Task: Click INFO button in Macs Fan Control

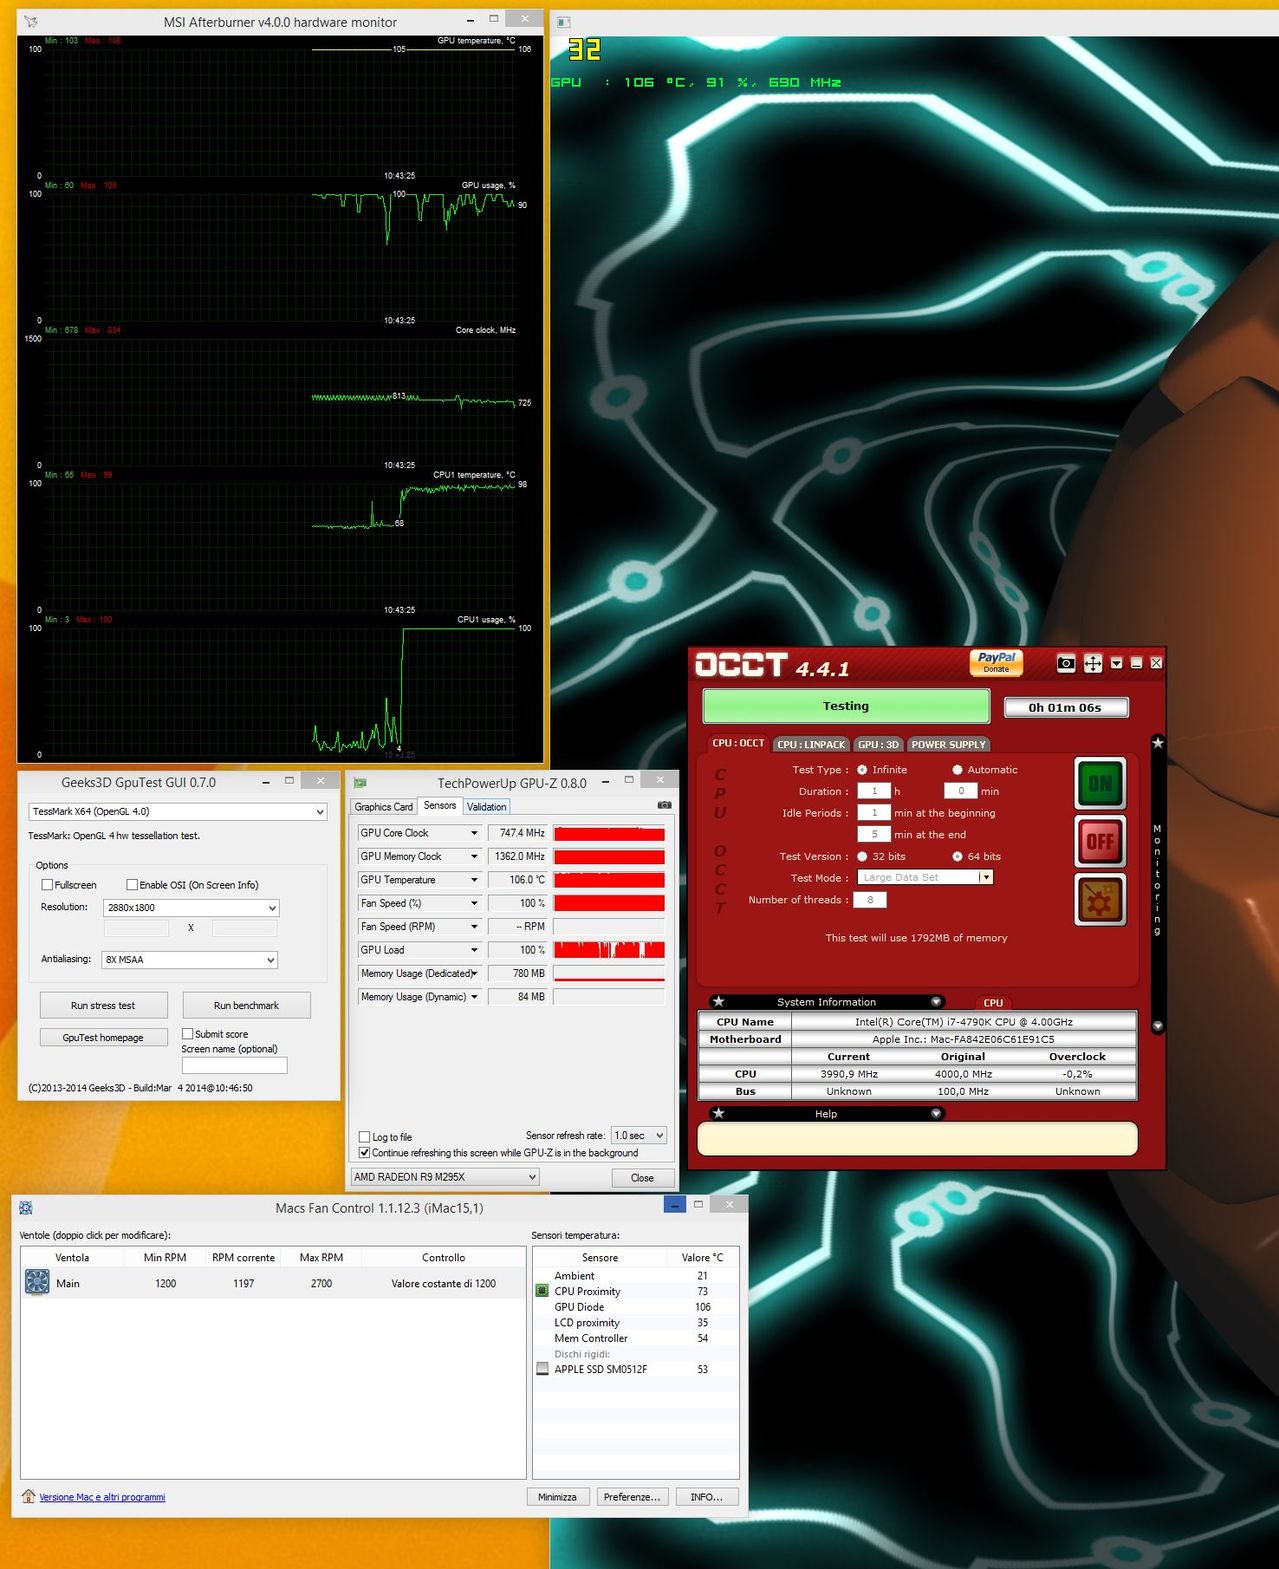Action: 707,1496
